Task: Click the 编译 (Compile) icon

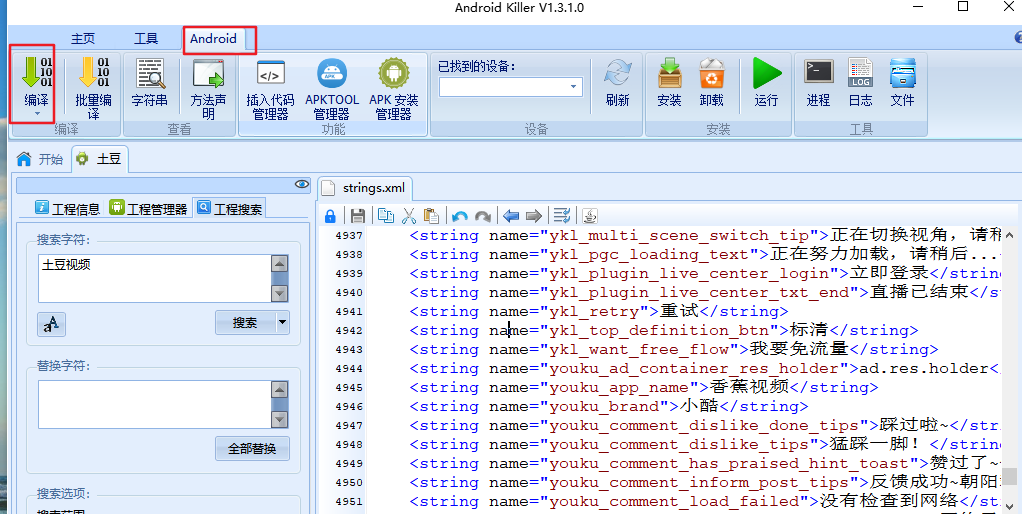Action: 36,74
